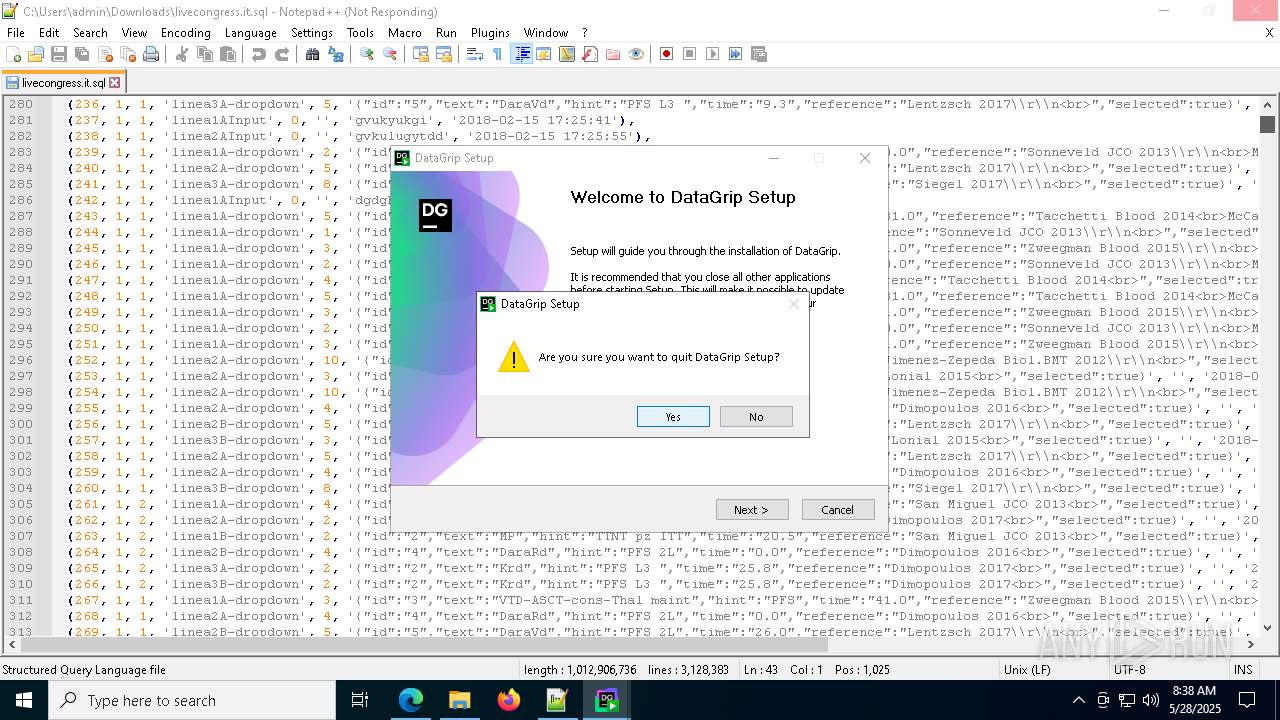Open Folder as Workspace toolbar icon

(613, 54)
